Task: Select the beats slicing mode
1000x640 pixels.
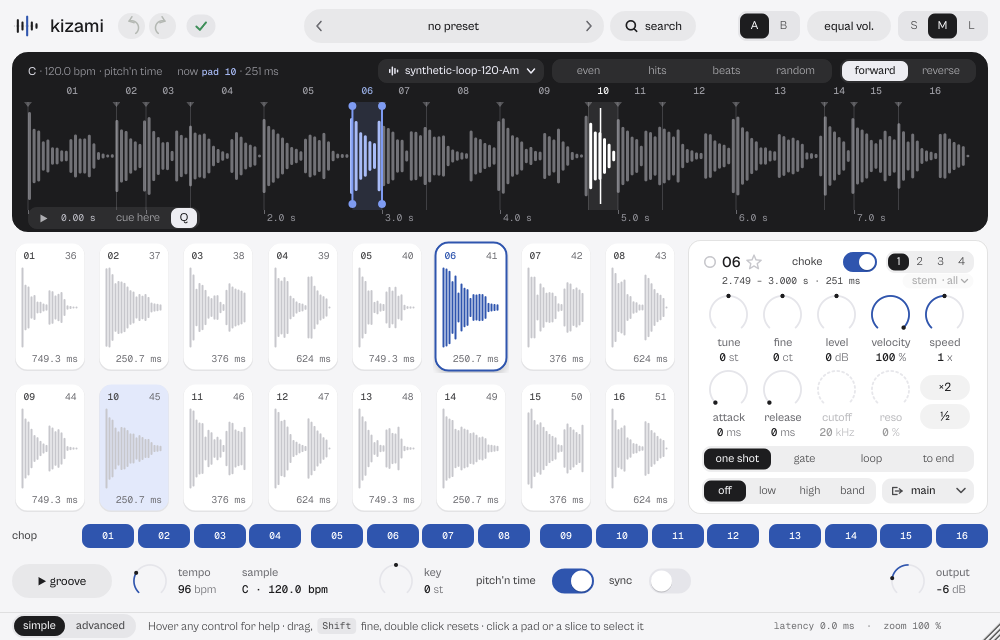Action: (x=726, y=71)
